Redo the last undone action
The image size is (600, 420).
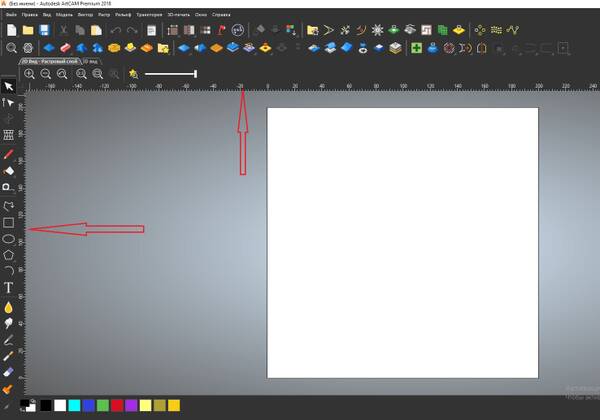click(x=132, y=30)
